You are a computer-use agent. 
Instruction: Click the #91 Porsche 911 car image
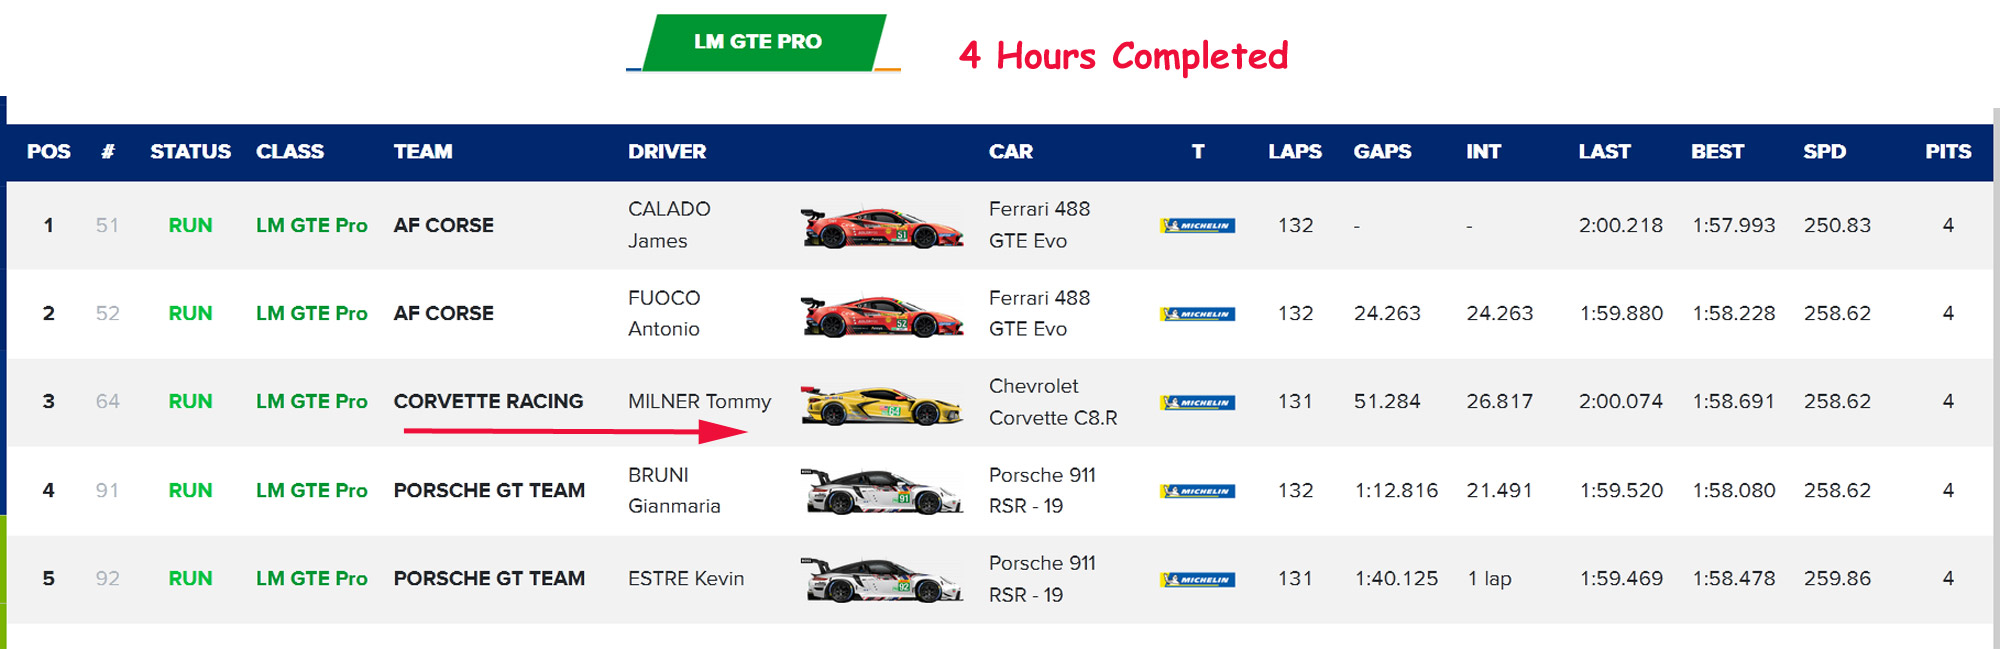(x=881, y=492)
